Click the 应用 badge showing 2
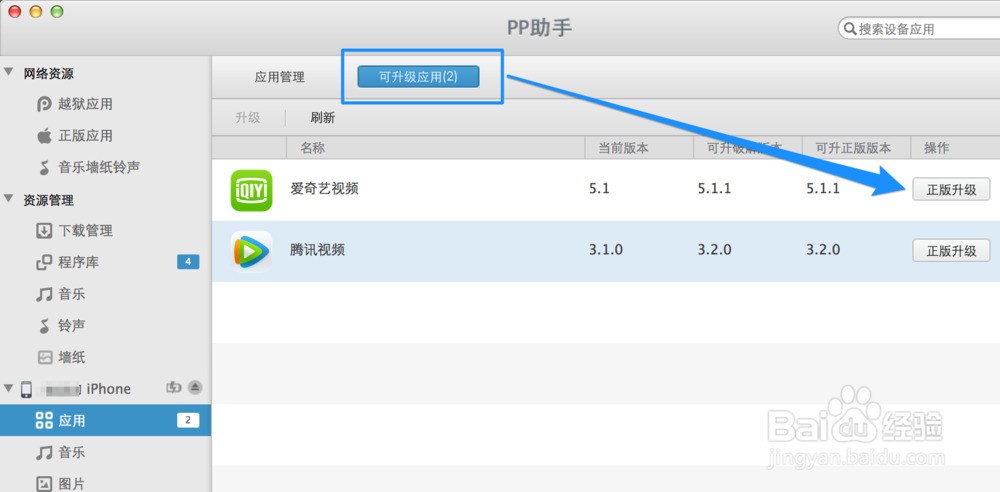This screenshot has width=1000, height=492. pyautogui.click(x=188, y=420)
